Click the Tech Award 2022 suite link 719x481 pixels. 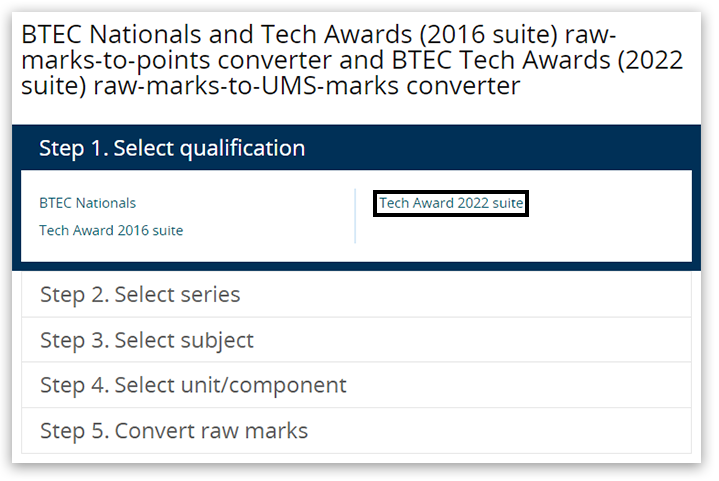pos(451,203)
